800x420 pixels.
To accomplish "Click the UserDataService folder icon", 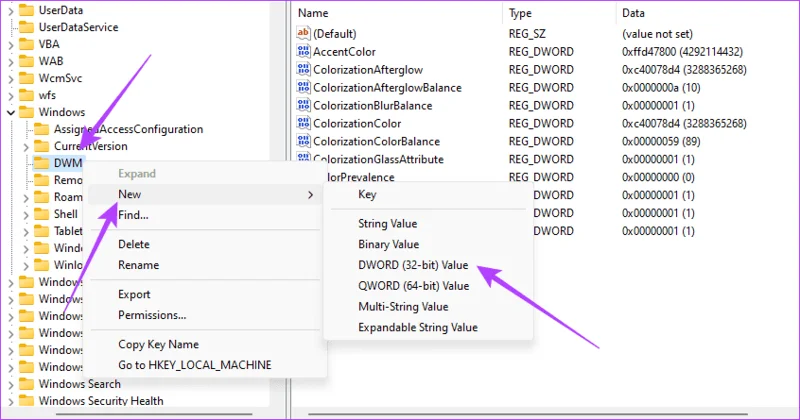I will [26, 27].
